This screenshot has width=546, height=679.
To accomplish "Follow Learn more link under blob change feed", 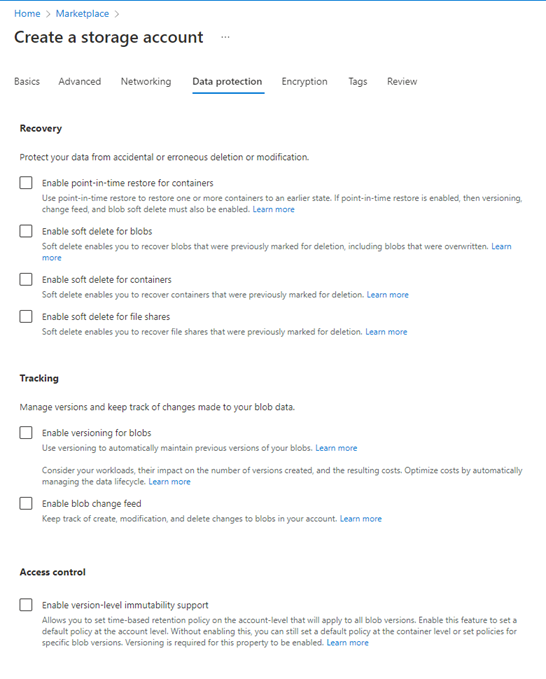I will point(361,518).
